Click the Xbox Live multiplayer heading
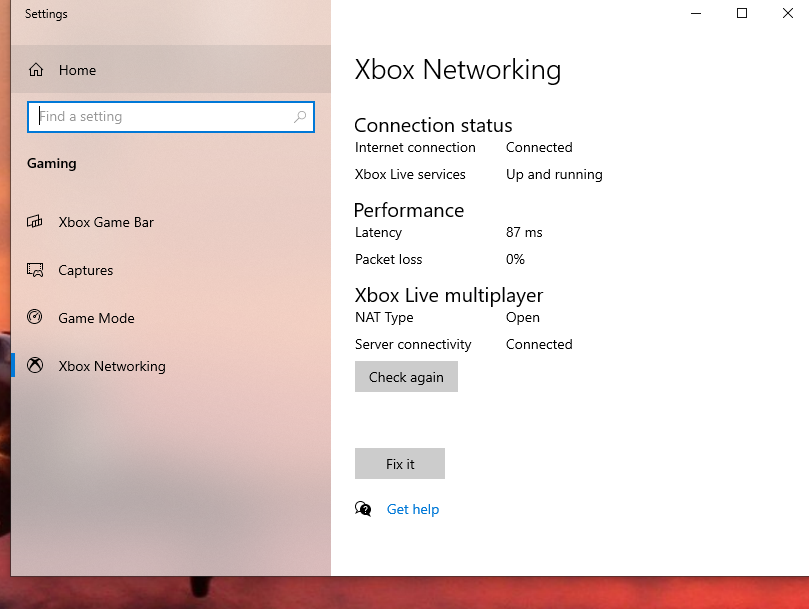The width and height of the screenshot is (809, 609). 449,296
